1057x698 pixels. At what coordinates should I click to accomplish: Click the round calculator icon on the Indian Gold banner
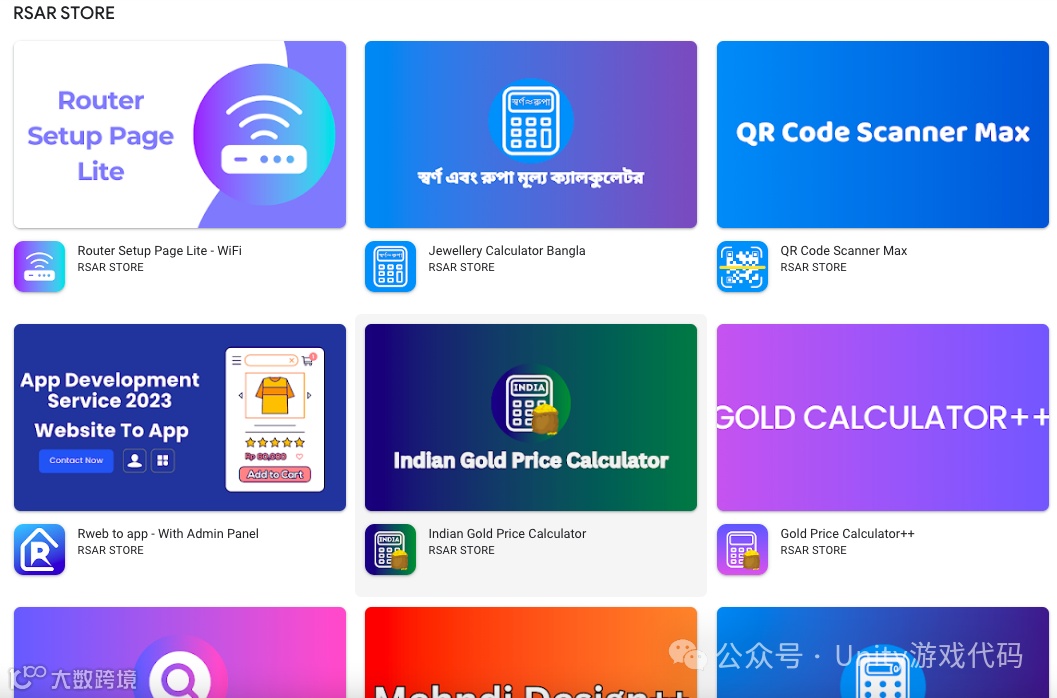(x=531, y=404)
